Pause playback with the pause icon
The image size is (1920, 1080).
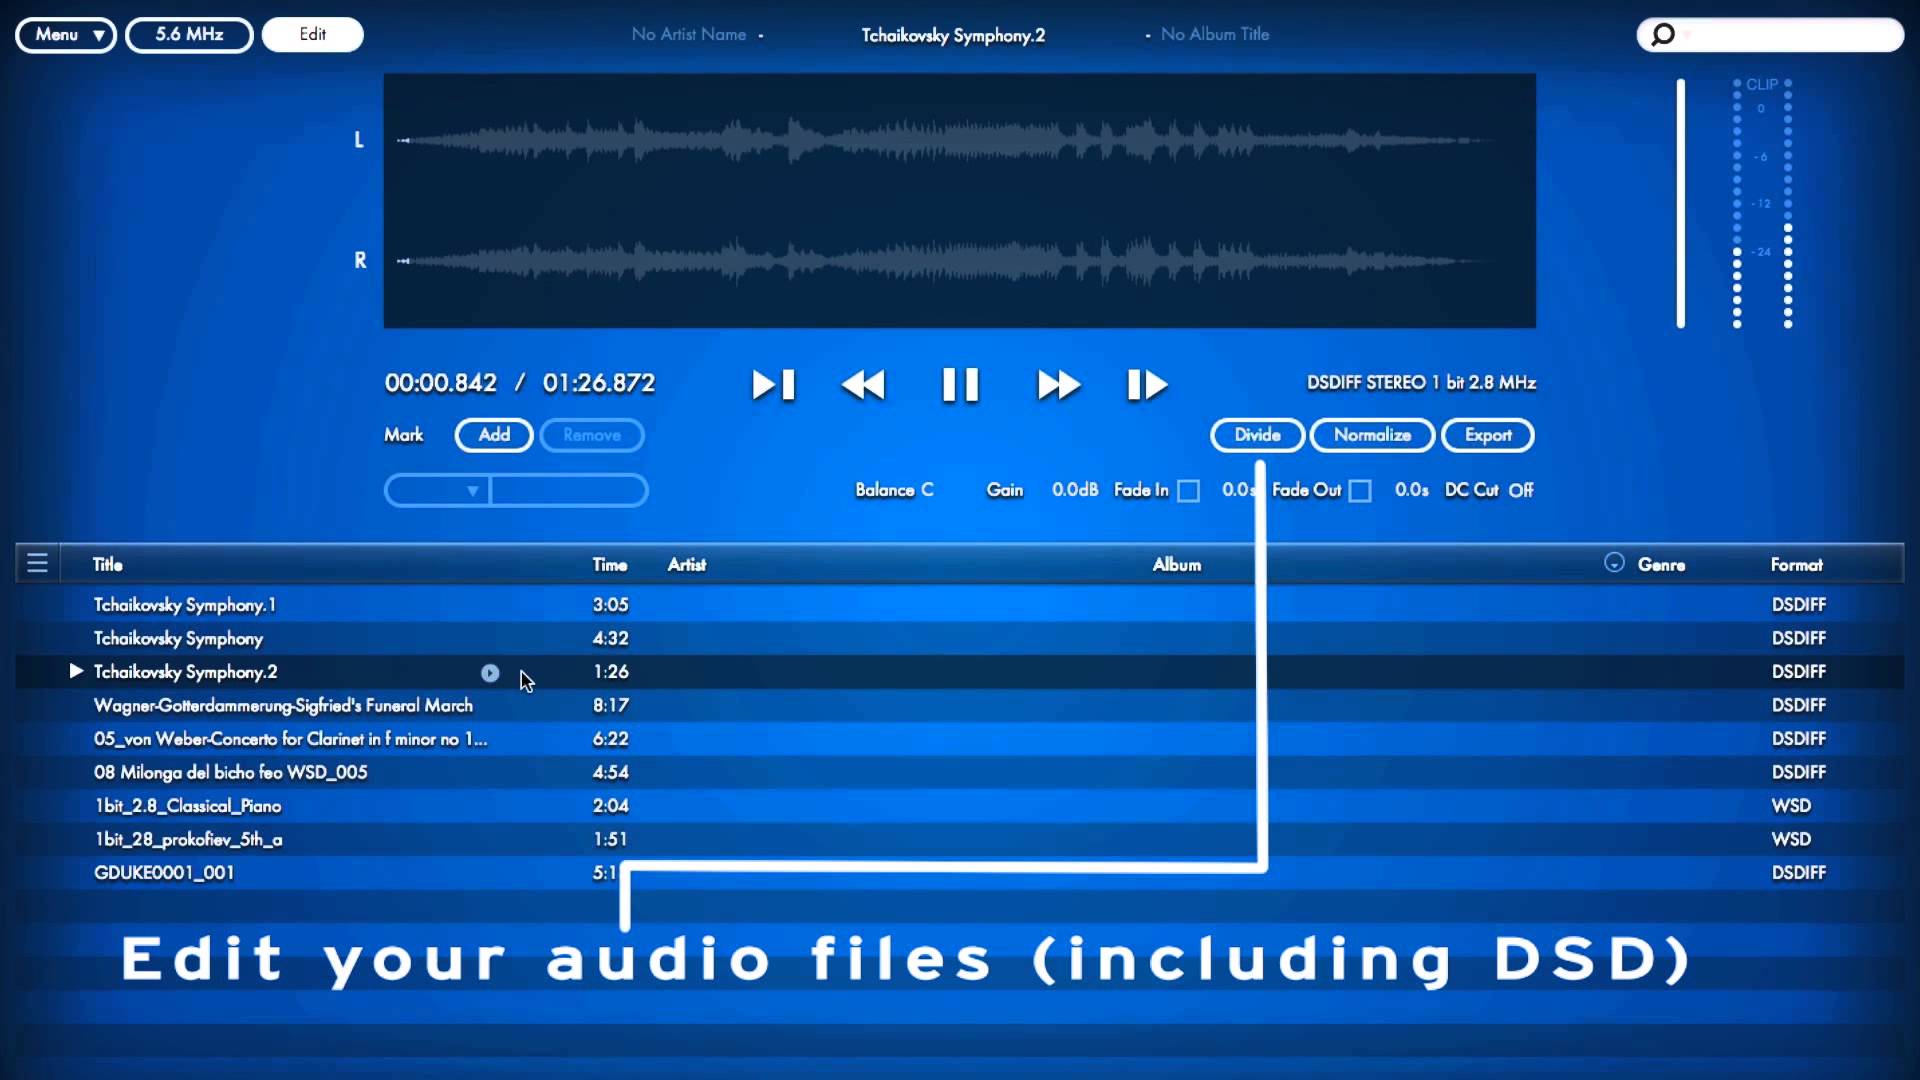[960, 385]
